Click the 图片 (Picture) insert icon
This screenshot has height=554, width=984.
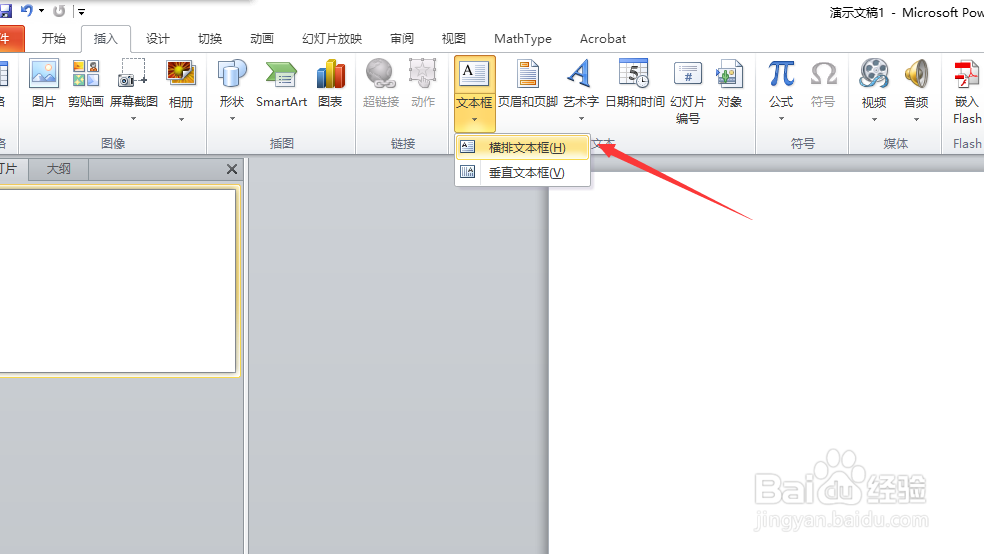pyautogui.click(x=44, y=83)
